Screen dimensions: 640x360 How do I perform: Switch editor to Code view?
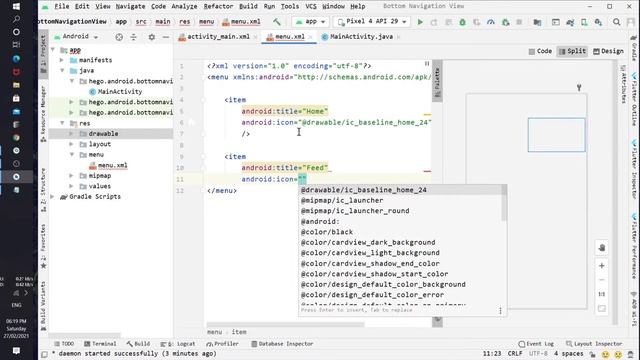point(540,51)
